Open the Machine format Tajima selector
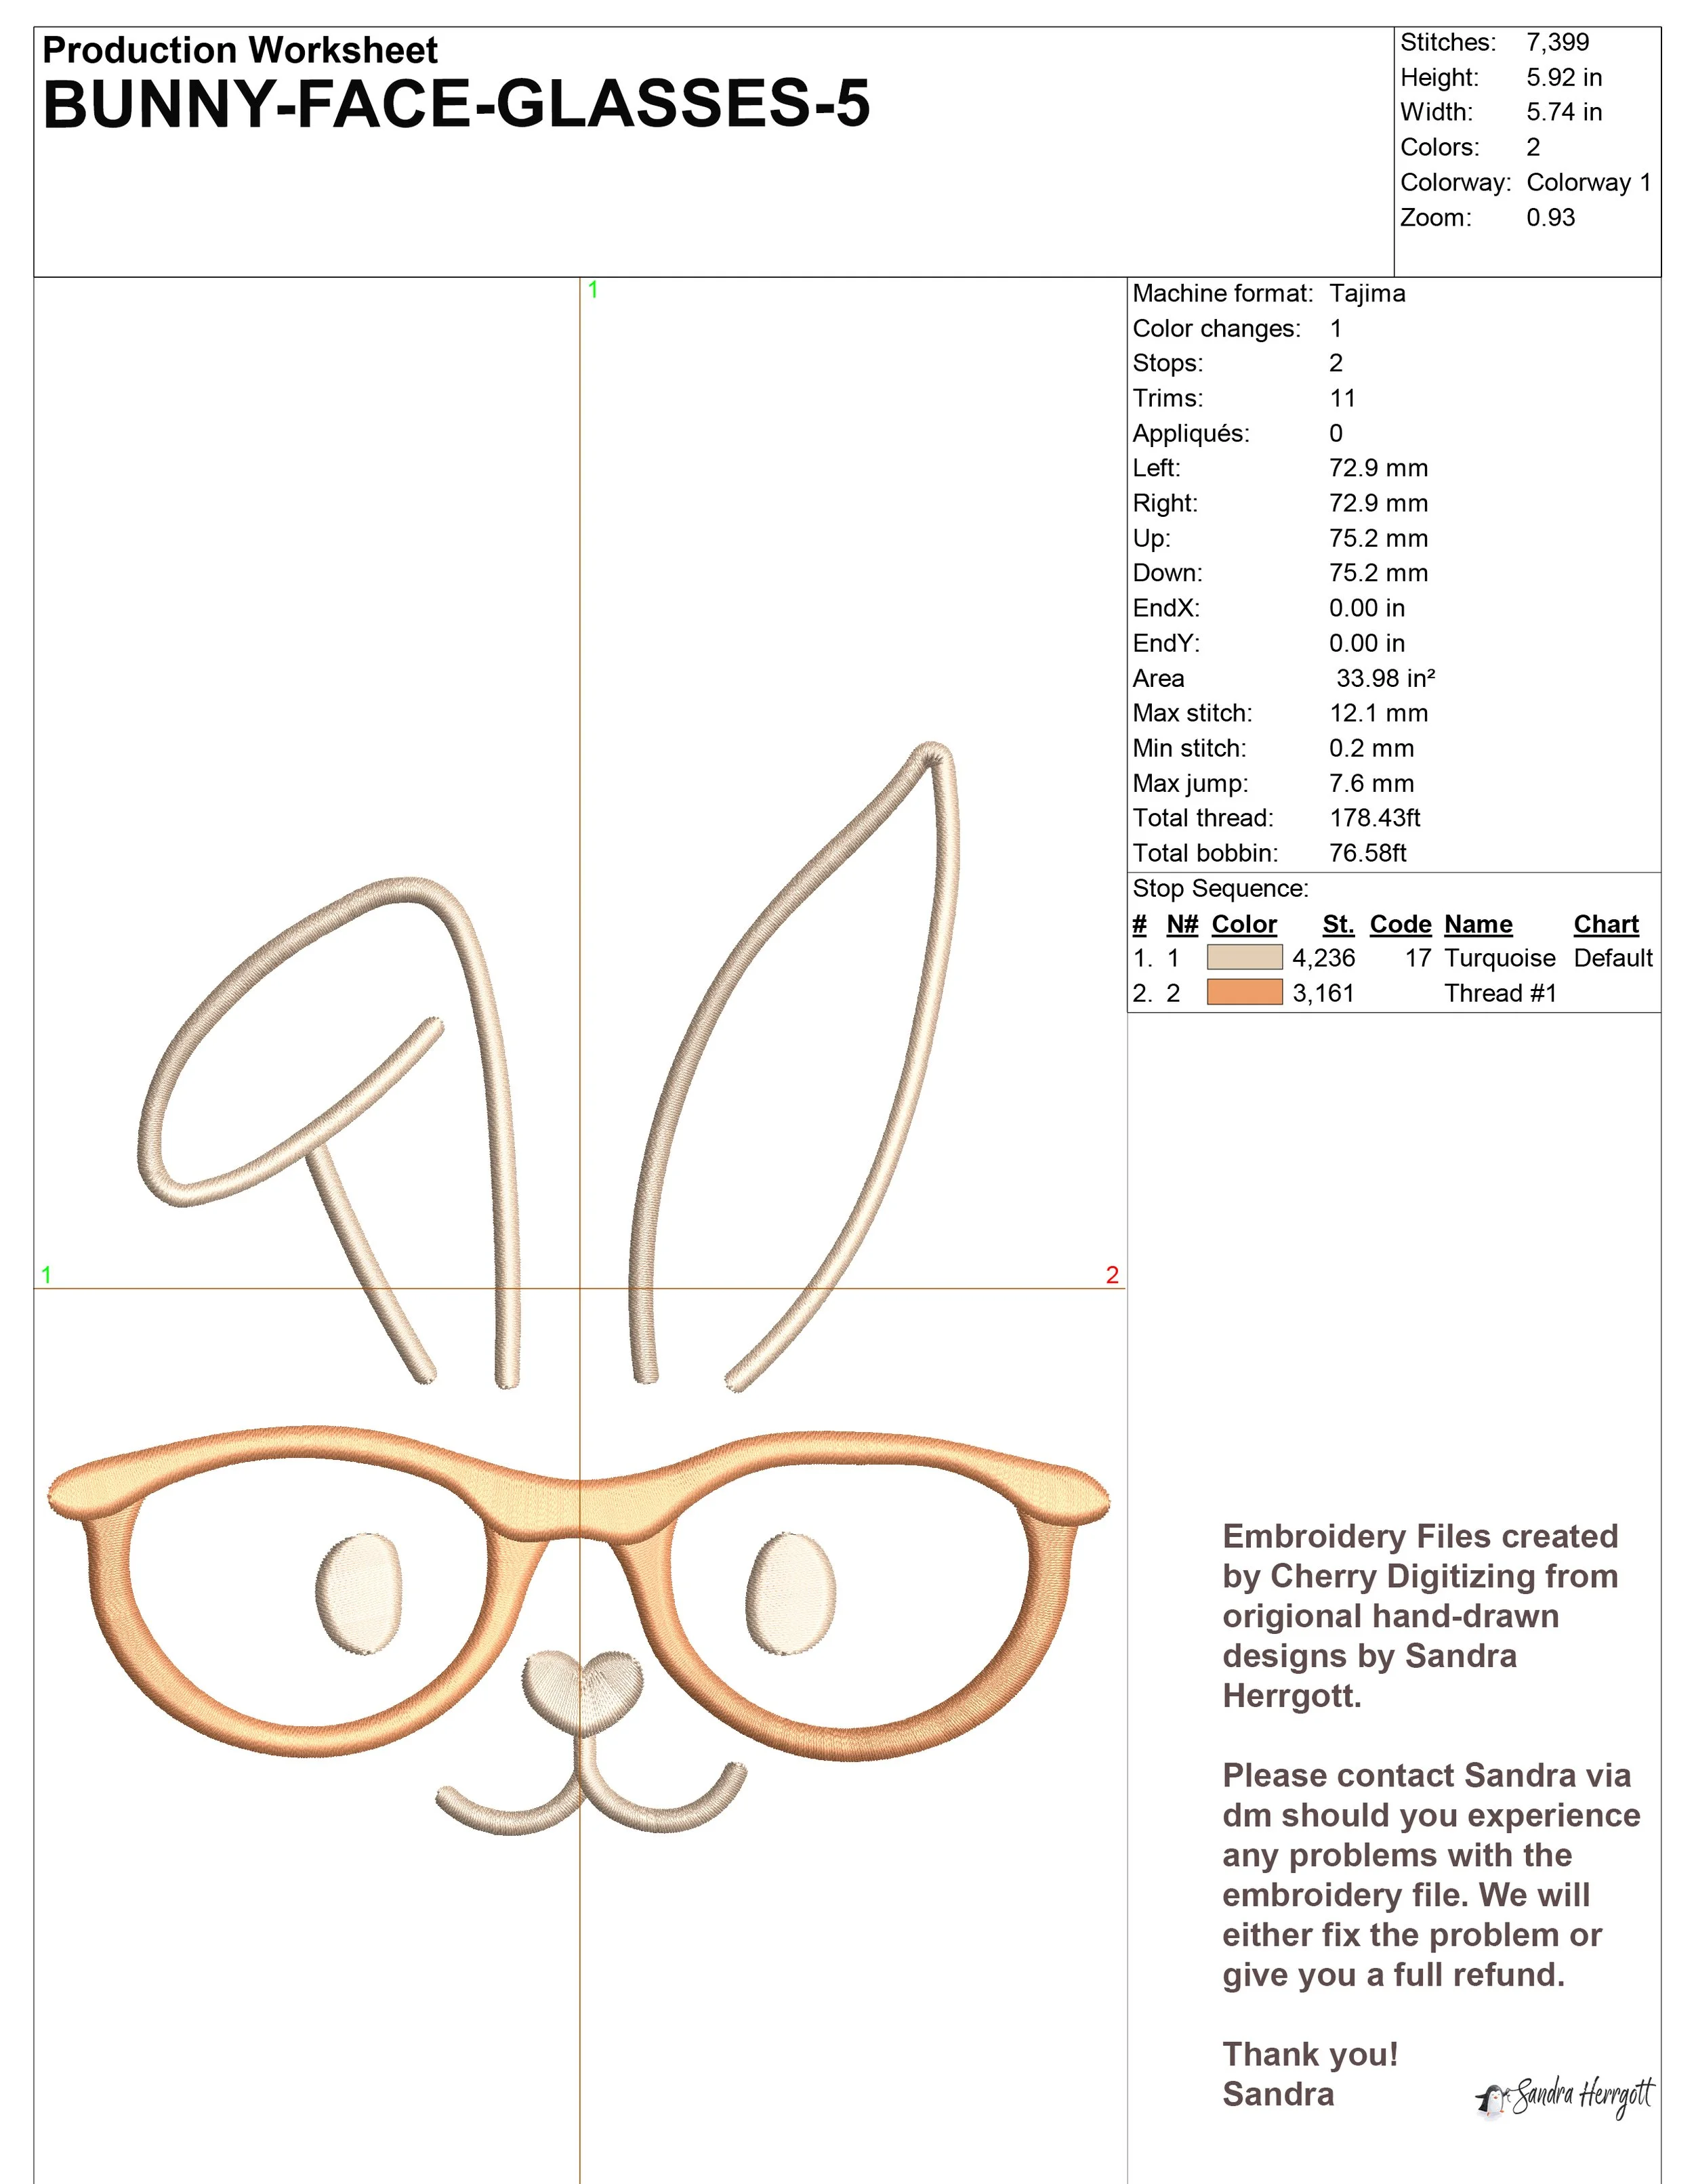 [x=1368, y=294]
